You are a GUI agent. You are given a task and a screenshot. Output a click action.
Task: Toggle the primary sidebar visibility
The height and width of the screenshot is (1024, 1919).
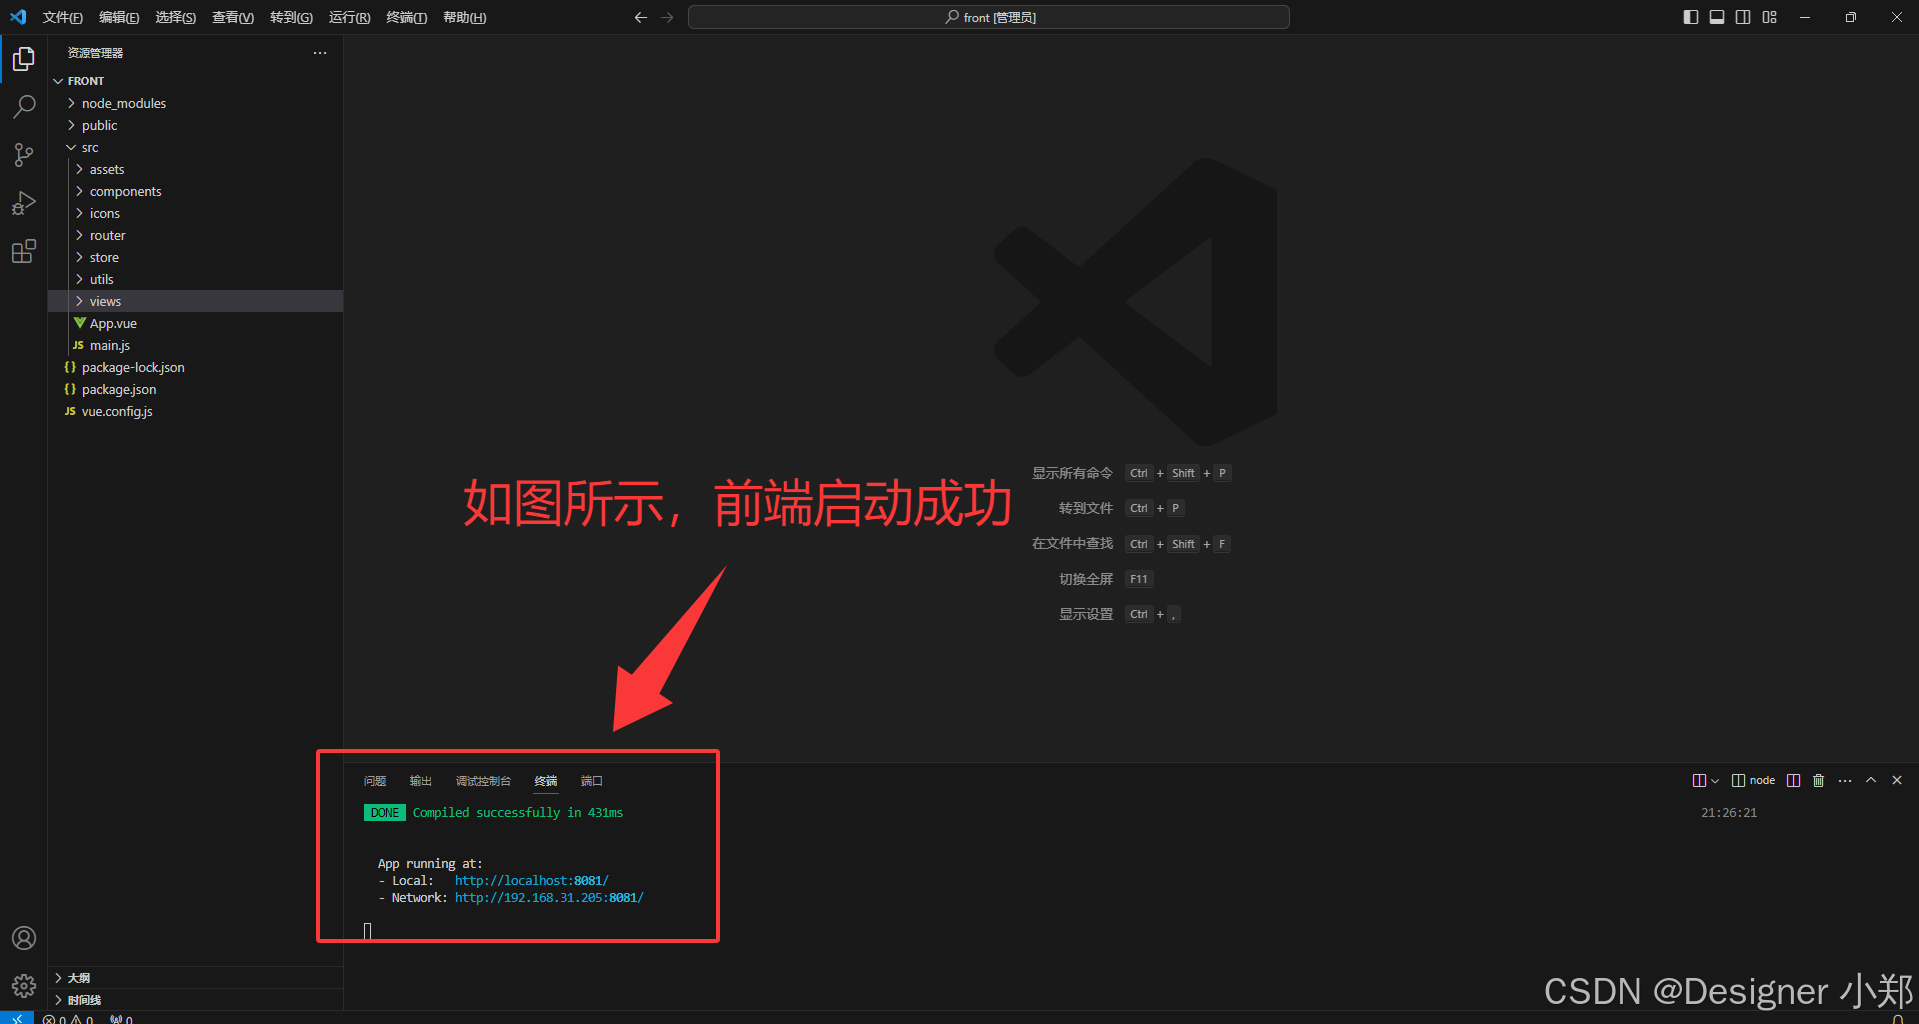[x=1690, y=17]
